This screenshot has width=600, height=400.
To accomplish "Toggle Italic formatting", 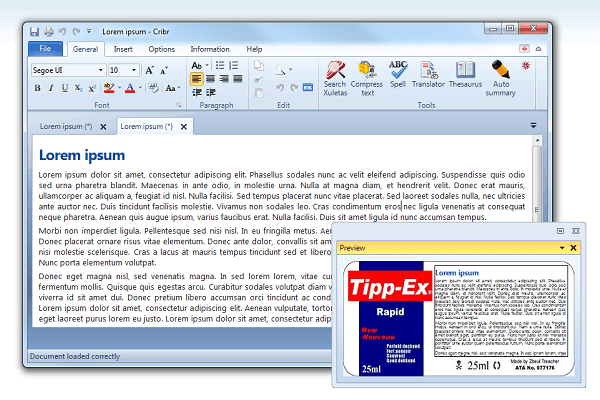I will [x=51, y=88].
